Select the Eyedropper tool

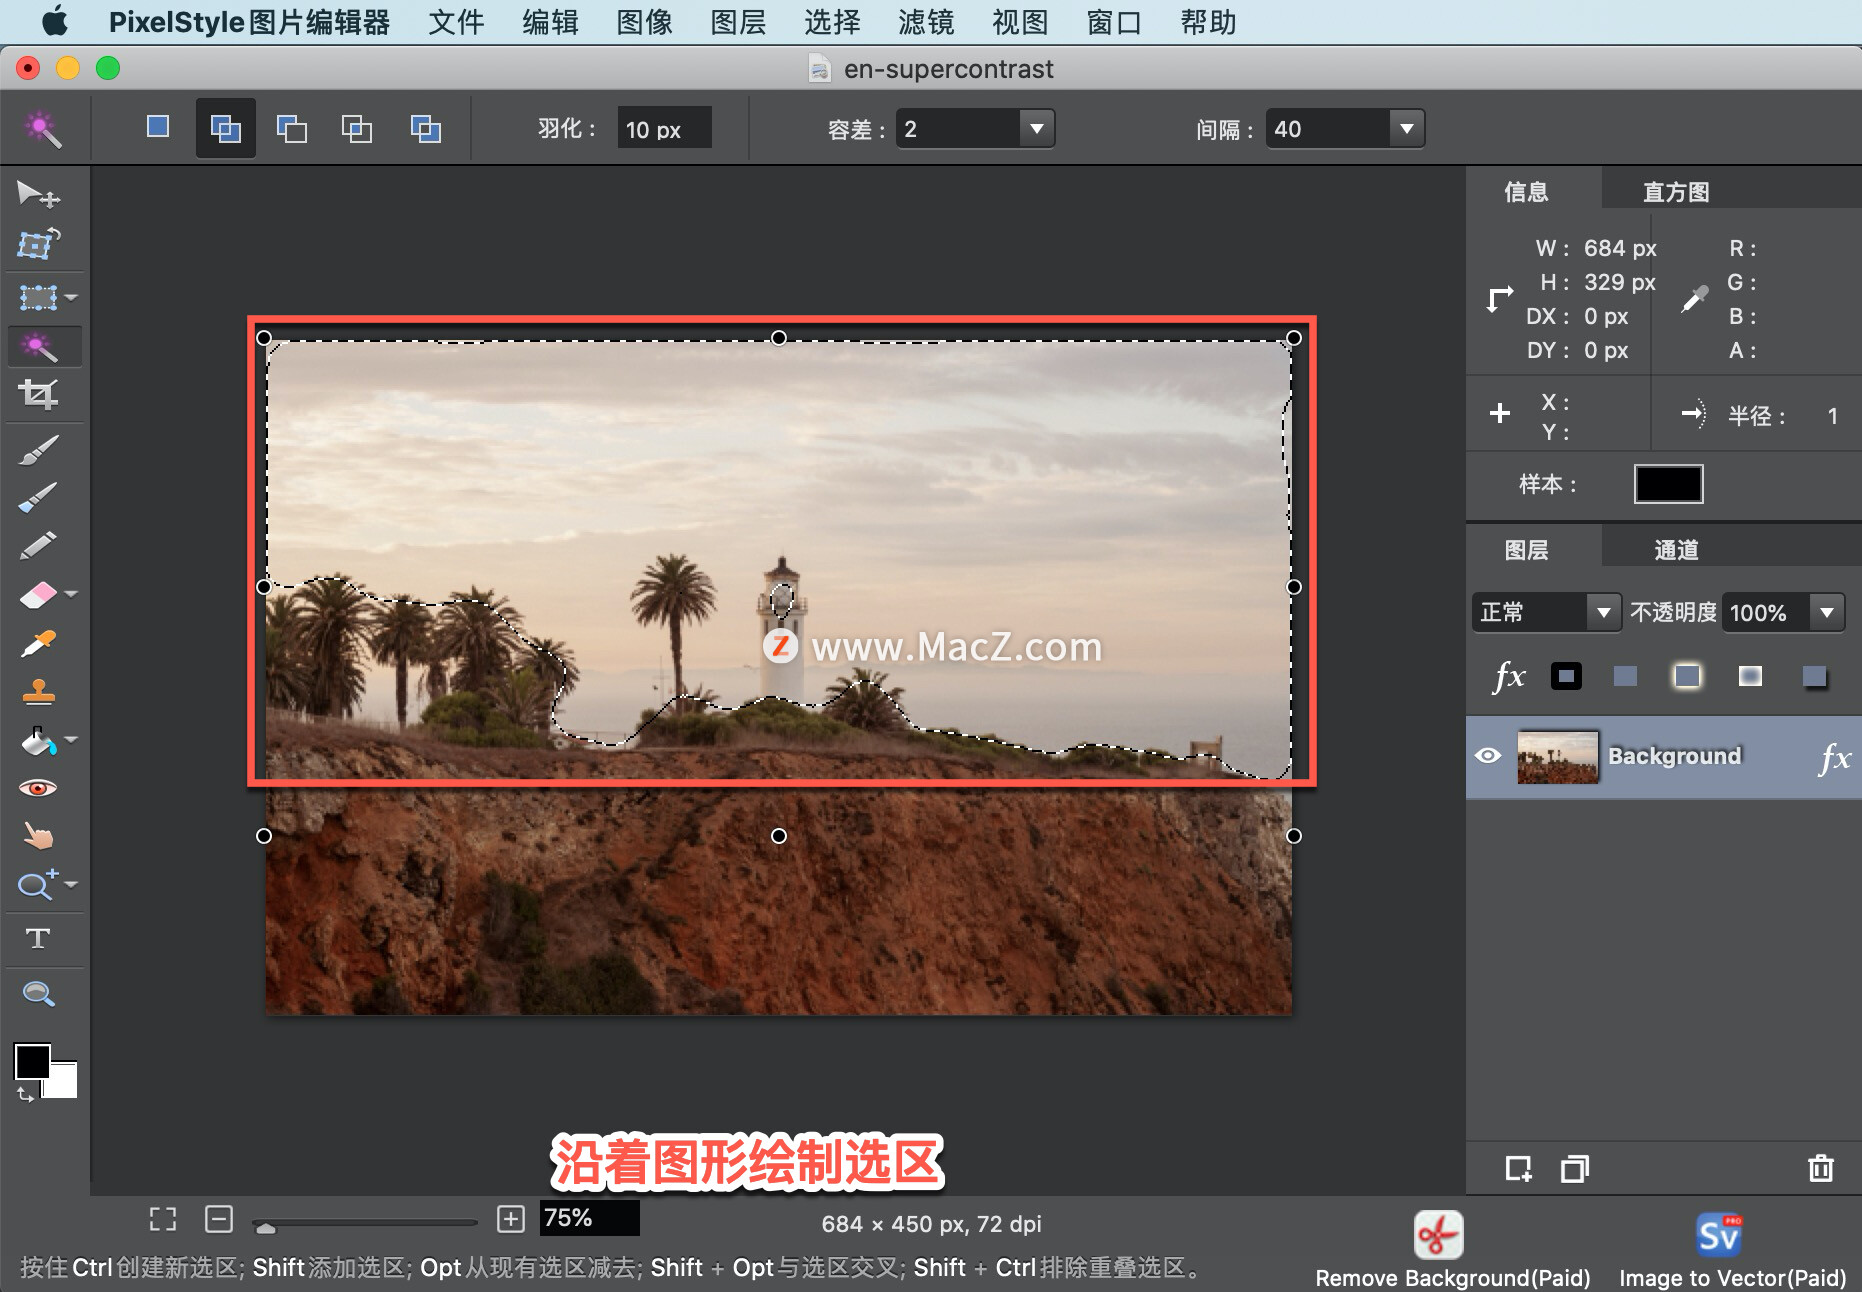click(x=40, y=643)
